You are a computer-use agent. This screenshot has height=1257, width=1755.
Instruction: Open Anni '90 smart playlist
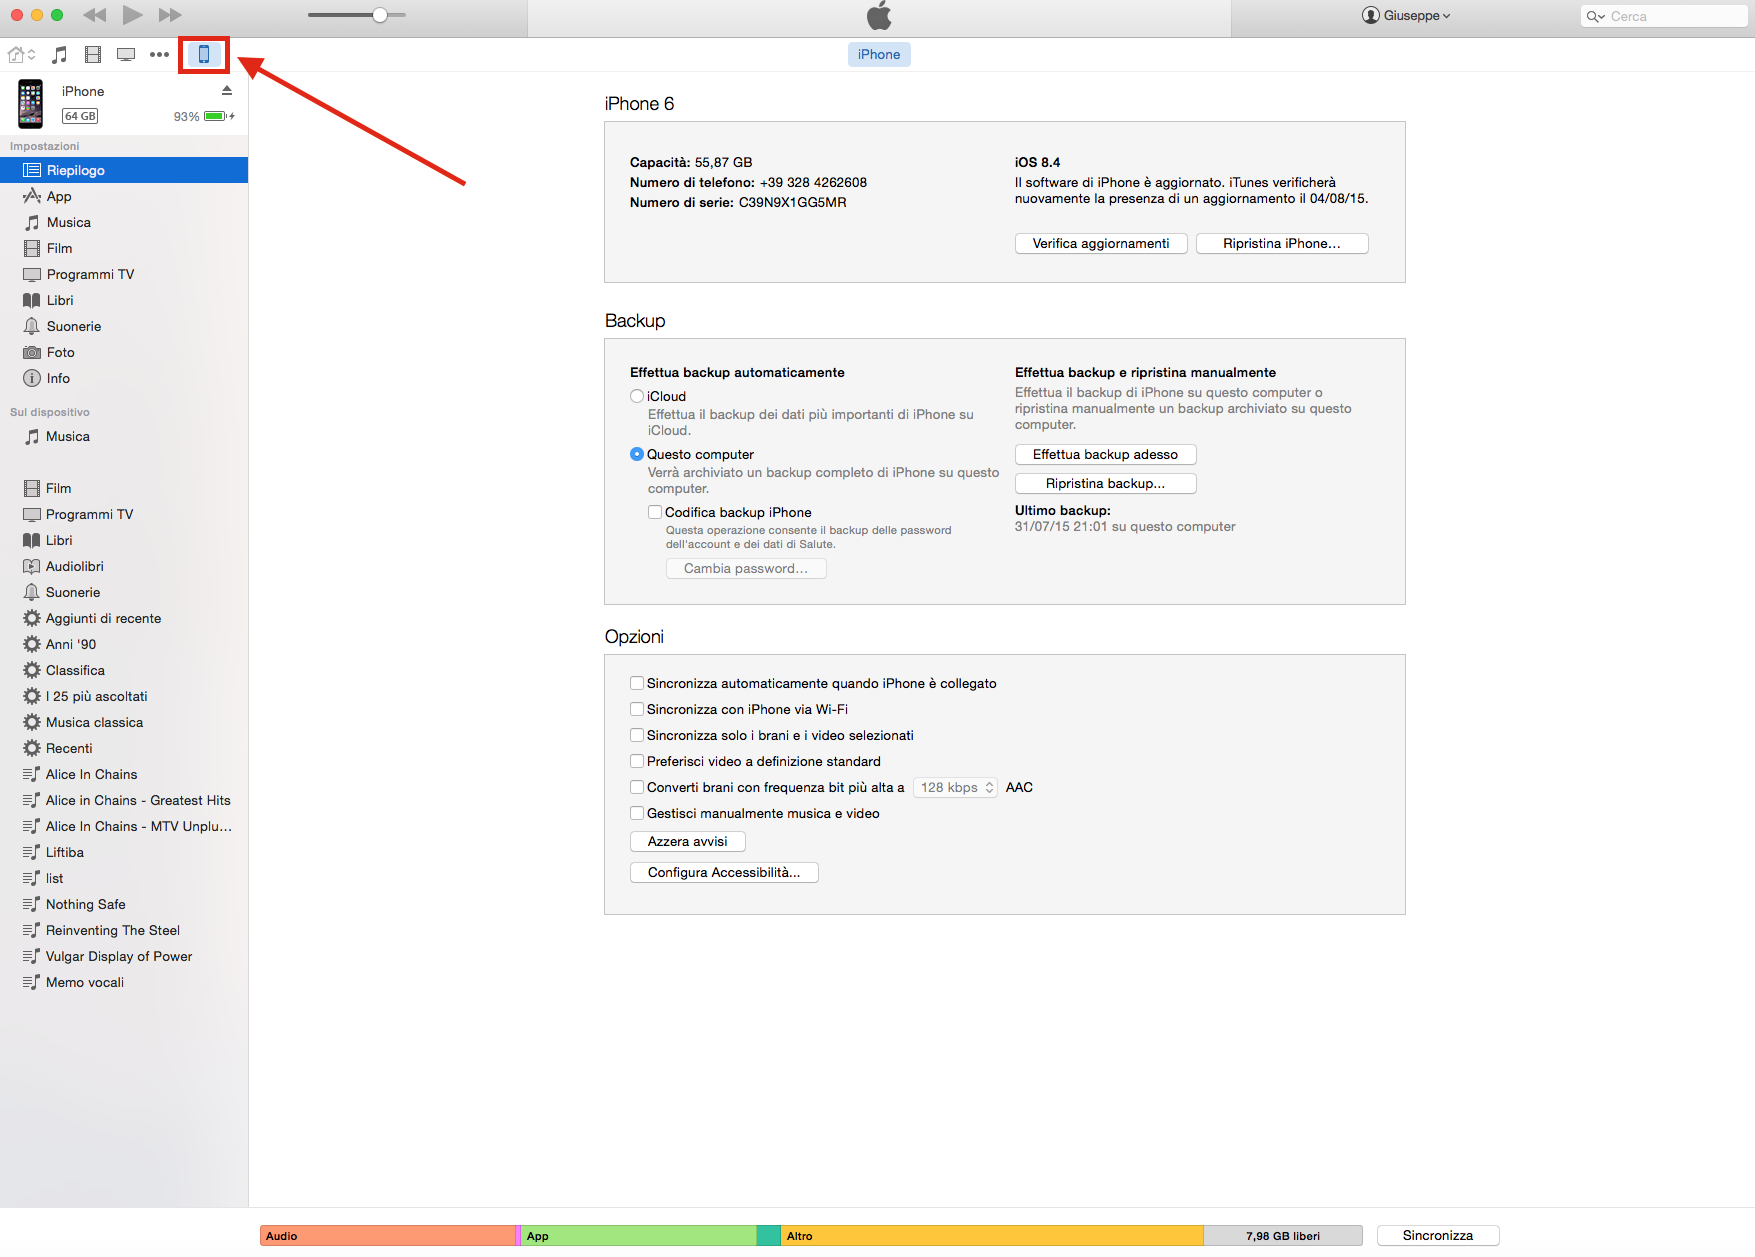[x=124, y=644]
